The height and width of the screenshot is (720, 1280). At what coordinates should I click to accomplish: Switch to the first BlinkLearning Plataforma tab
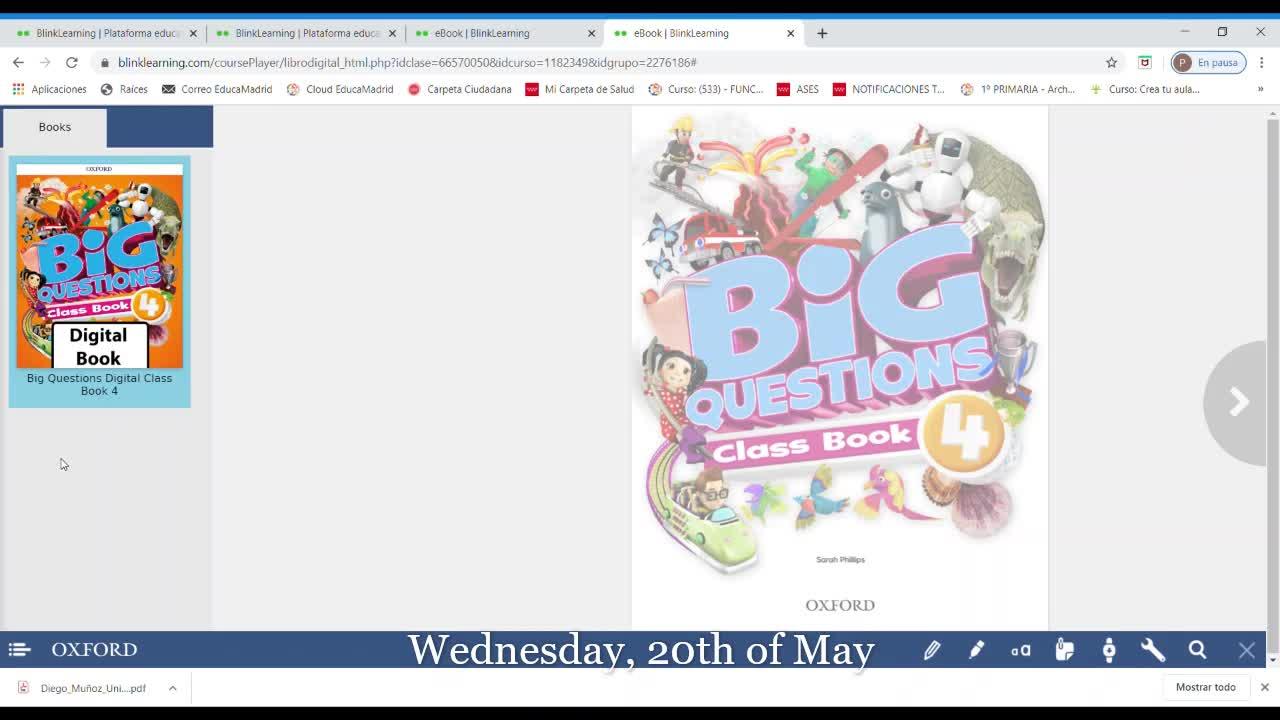tap(100, 33)
